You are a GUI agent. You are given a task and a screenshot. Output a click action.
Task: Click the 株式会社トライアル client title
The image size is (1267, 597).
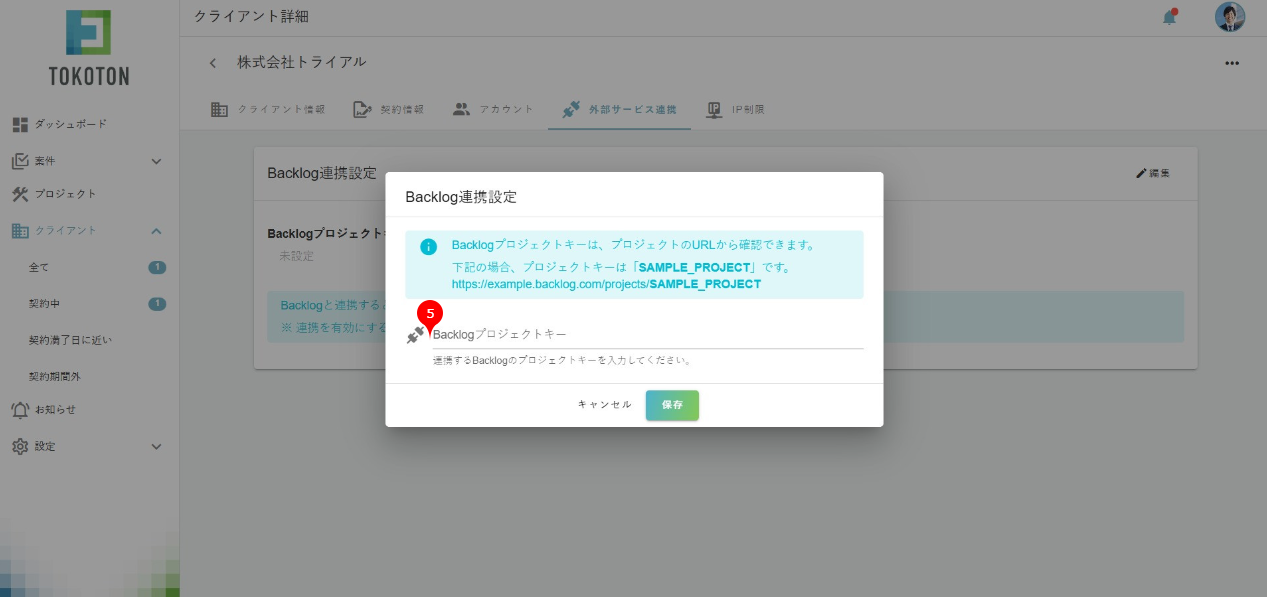click(301, 62)
